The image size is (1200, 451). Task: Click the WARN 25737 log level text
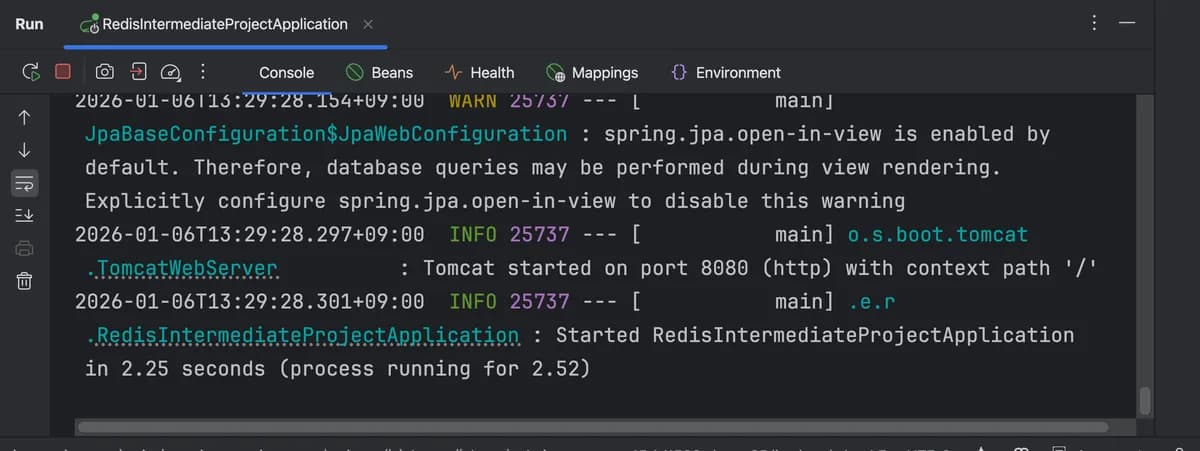click(509, 101)
